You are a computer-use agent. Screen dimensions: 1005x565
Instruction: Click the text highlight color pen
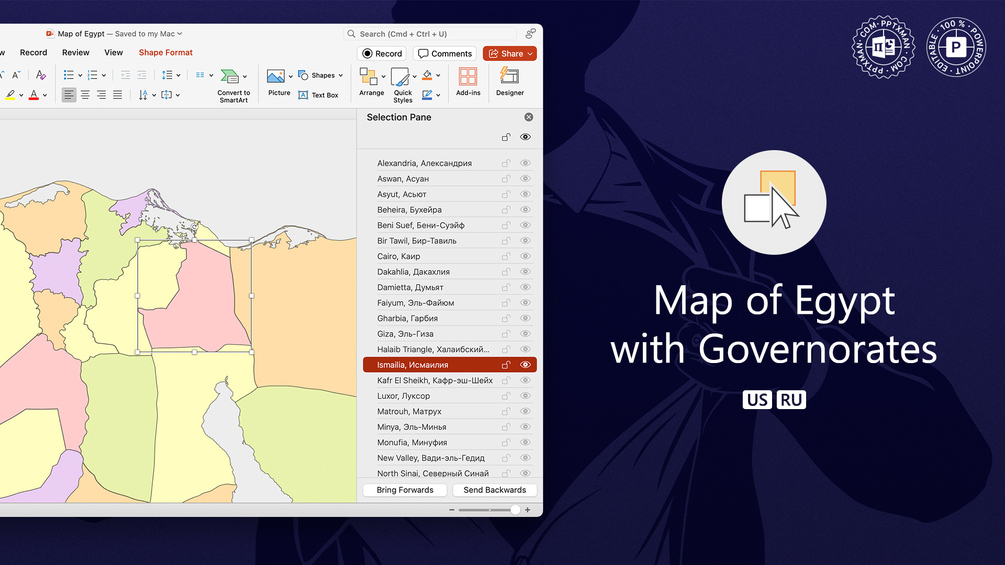point(10,95)
